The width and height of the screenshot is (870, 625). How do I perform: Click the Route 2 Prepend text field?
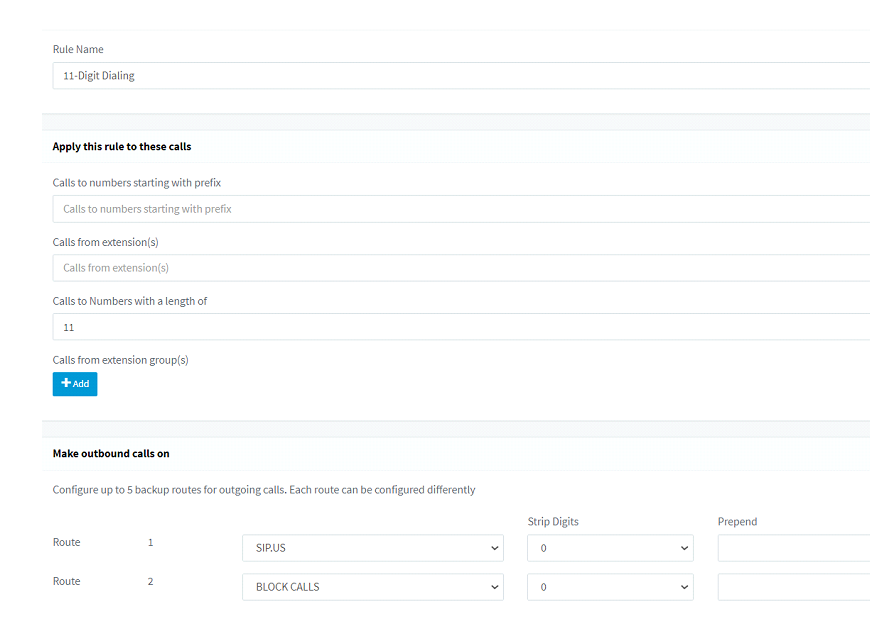(x=794, y=587)
